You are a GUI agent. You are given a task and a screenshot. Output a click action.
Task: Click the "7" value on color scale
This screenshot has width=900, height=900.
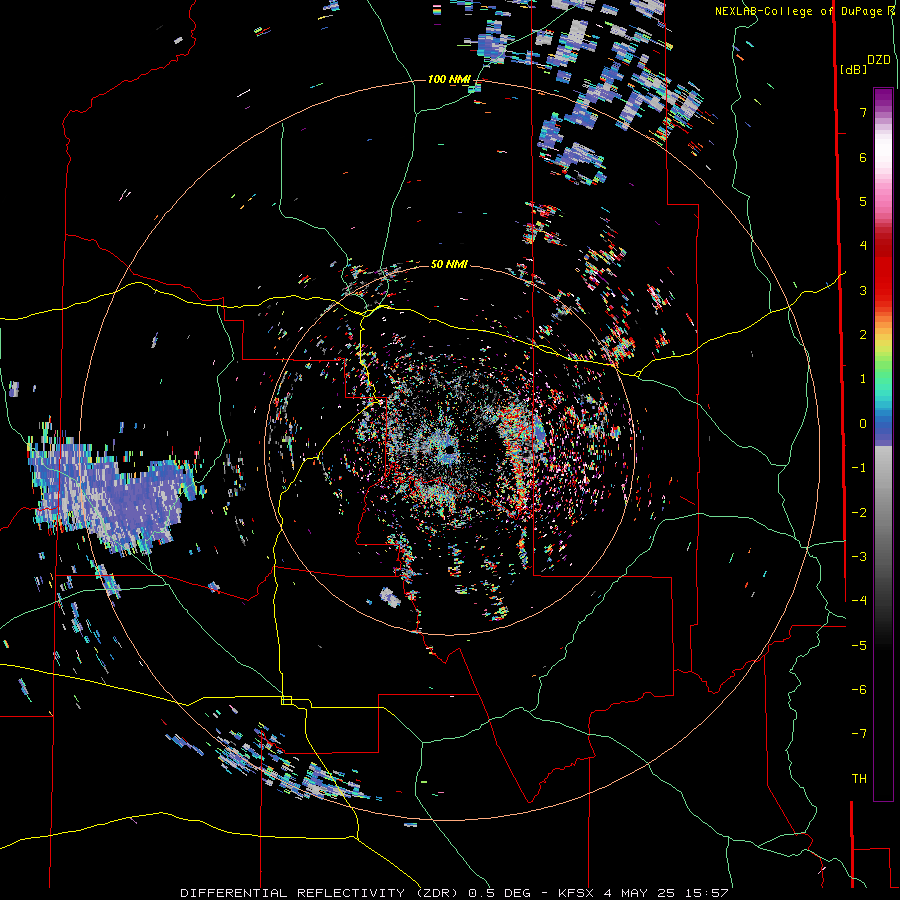point(863,112)
